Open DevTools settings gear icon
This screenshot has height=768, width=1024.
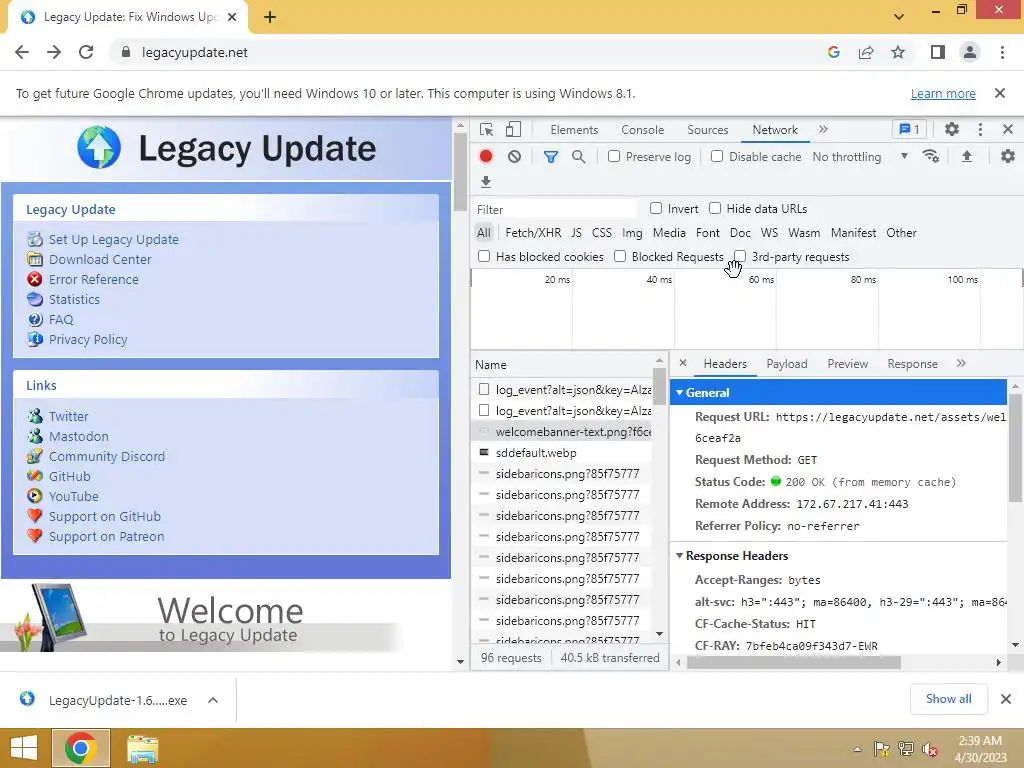click(x=952, y=129)
